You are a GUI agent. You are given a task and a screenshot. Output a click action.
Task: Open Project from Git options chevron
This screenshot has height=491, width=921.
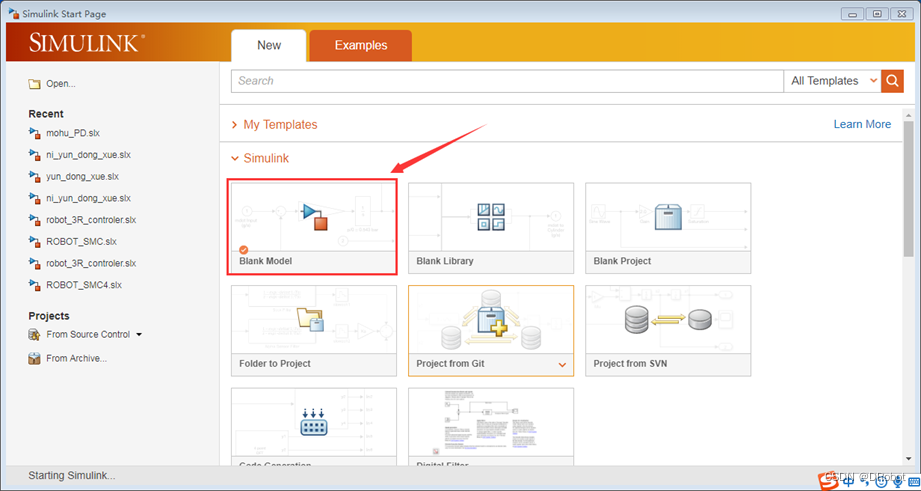point(562,365)
